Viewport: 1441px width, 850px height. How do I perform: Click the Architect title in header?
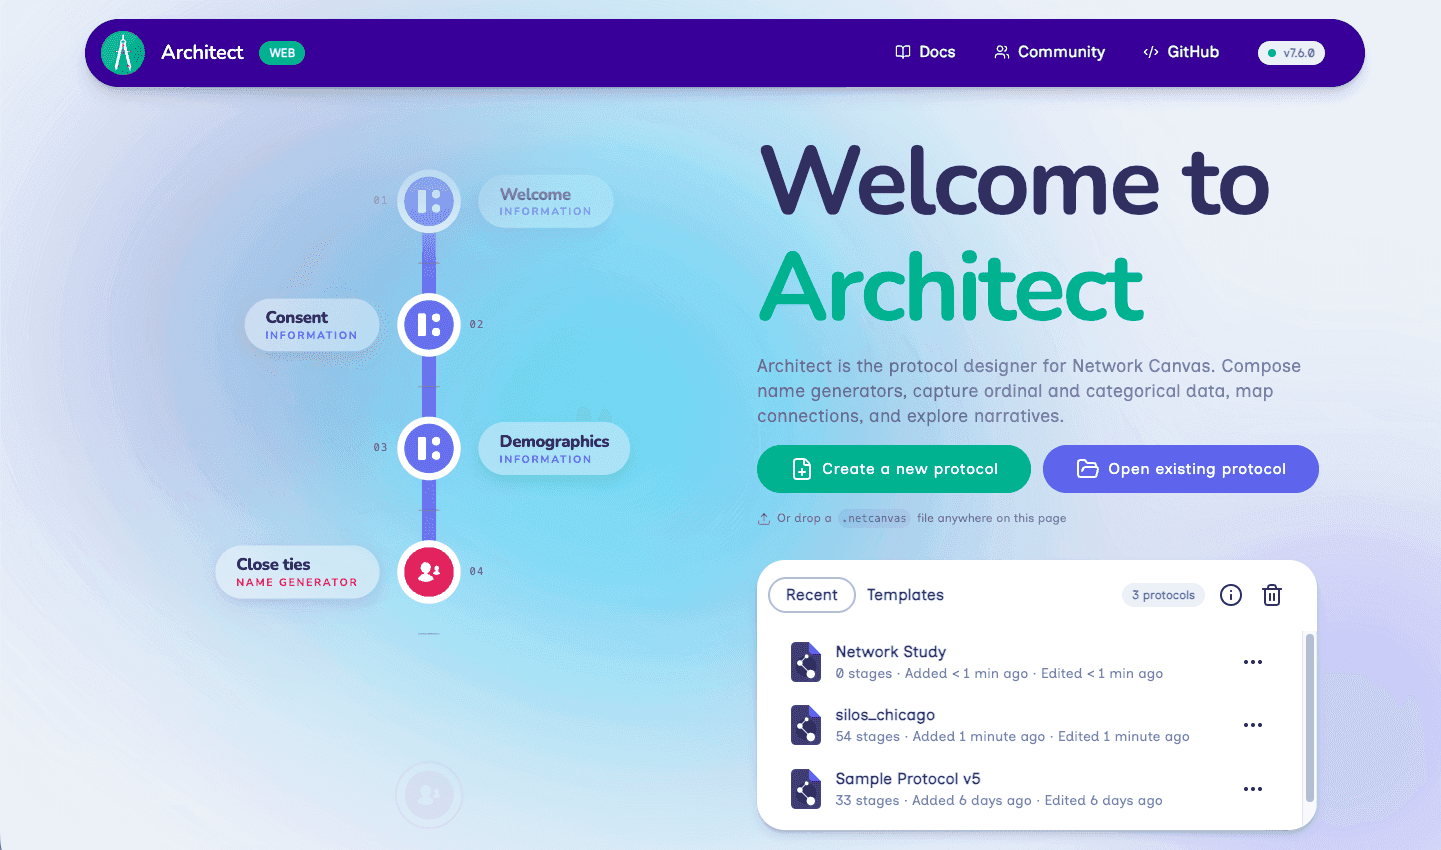(202, 52)
